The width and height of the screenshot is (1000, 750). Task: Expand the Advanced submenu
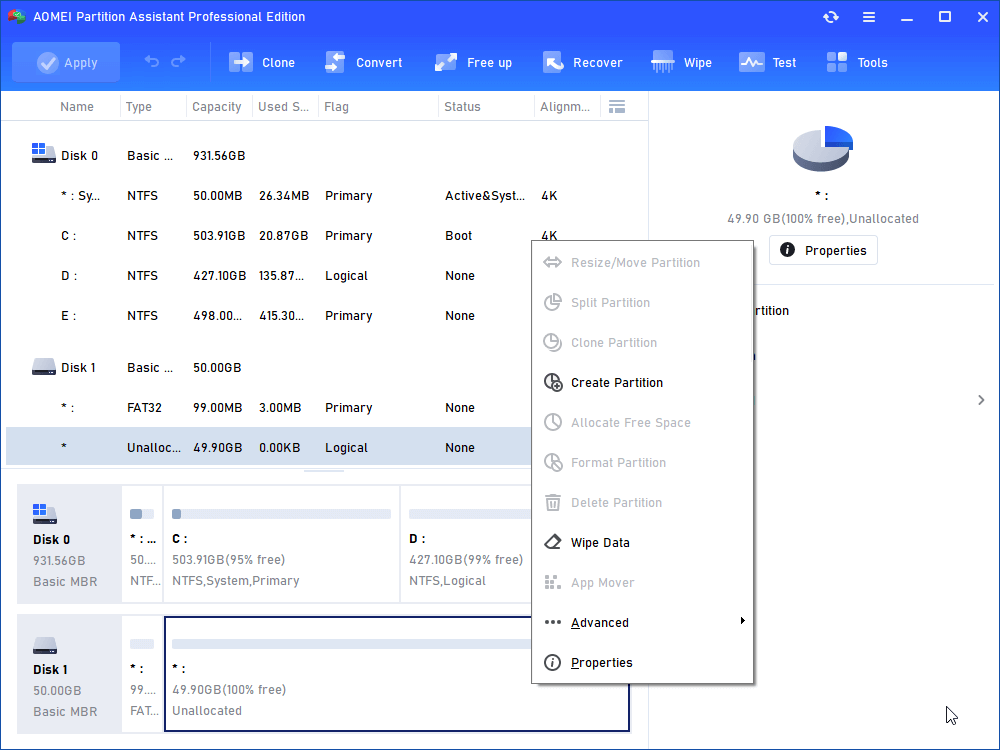click(x=642, y=622)
